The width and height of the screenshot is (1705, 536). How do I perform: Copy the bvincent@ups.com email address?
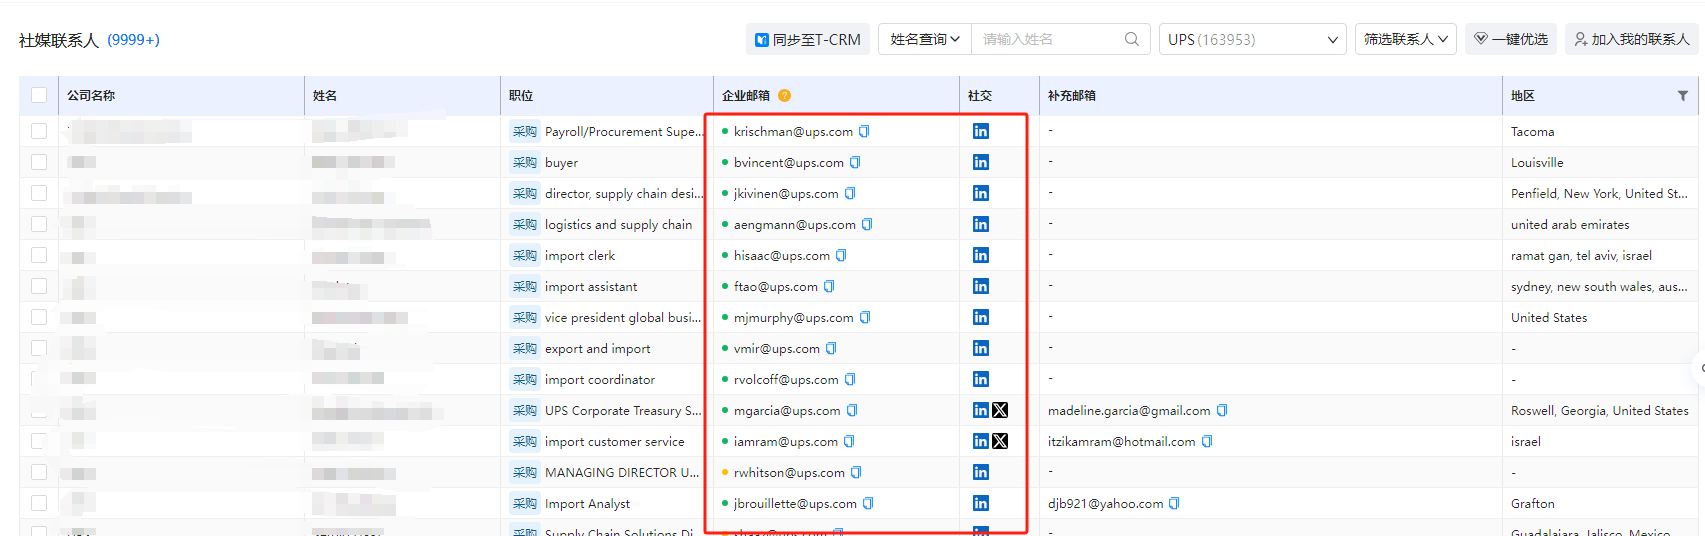coord(855,162)
